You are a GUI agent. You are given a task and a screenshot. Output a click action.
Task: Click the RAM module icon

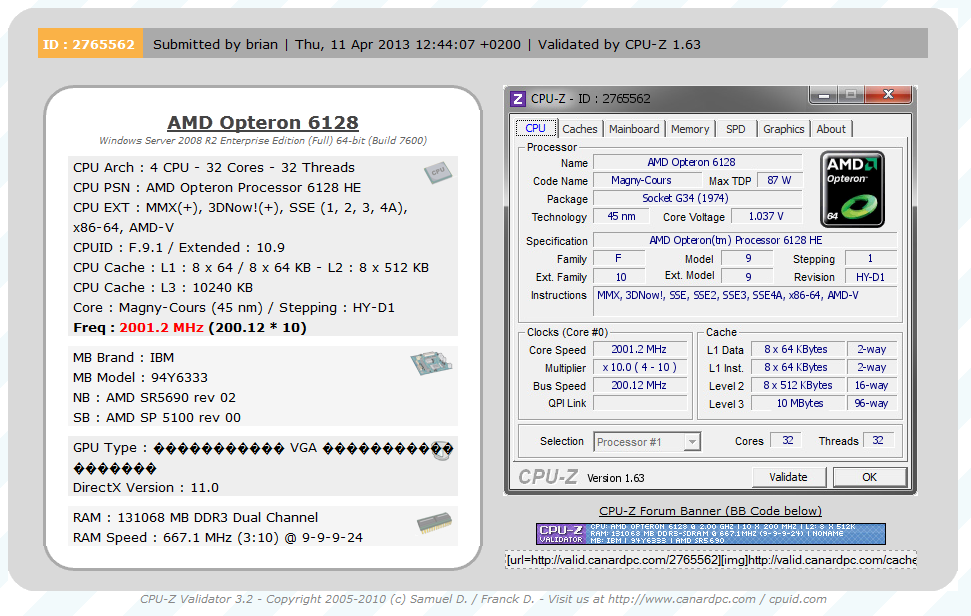434,523
